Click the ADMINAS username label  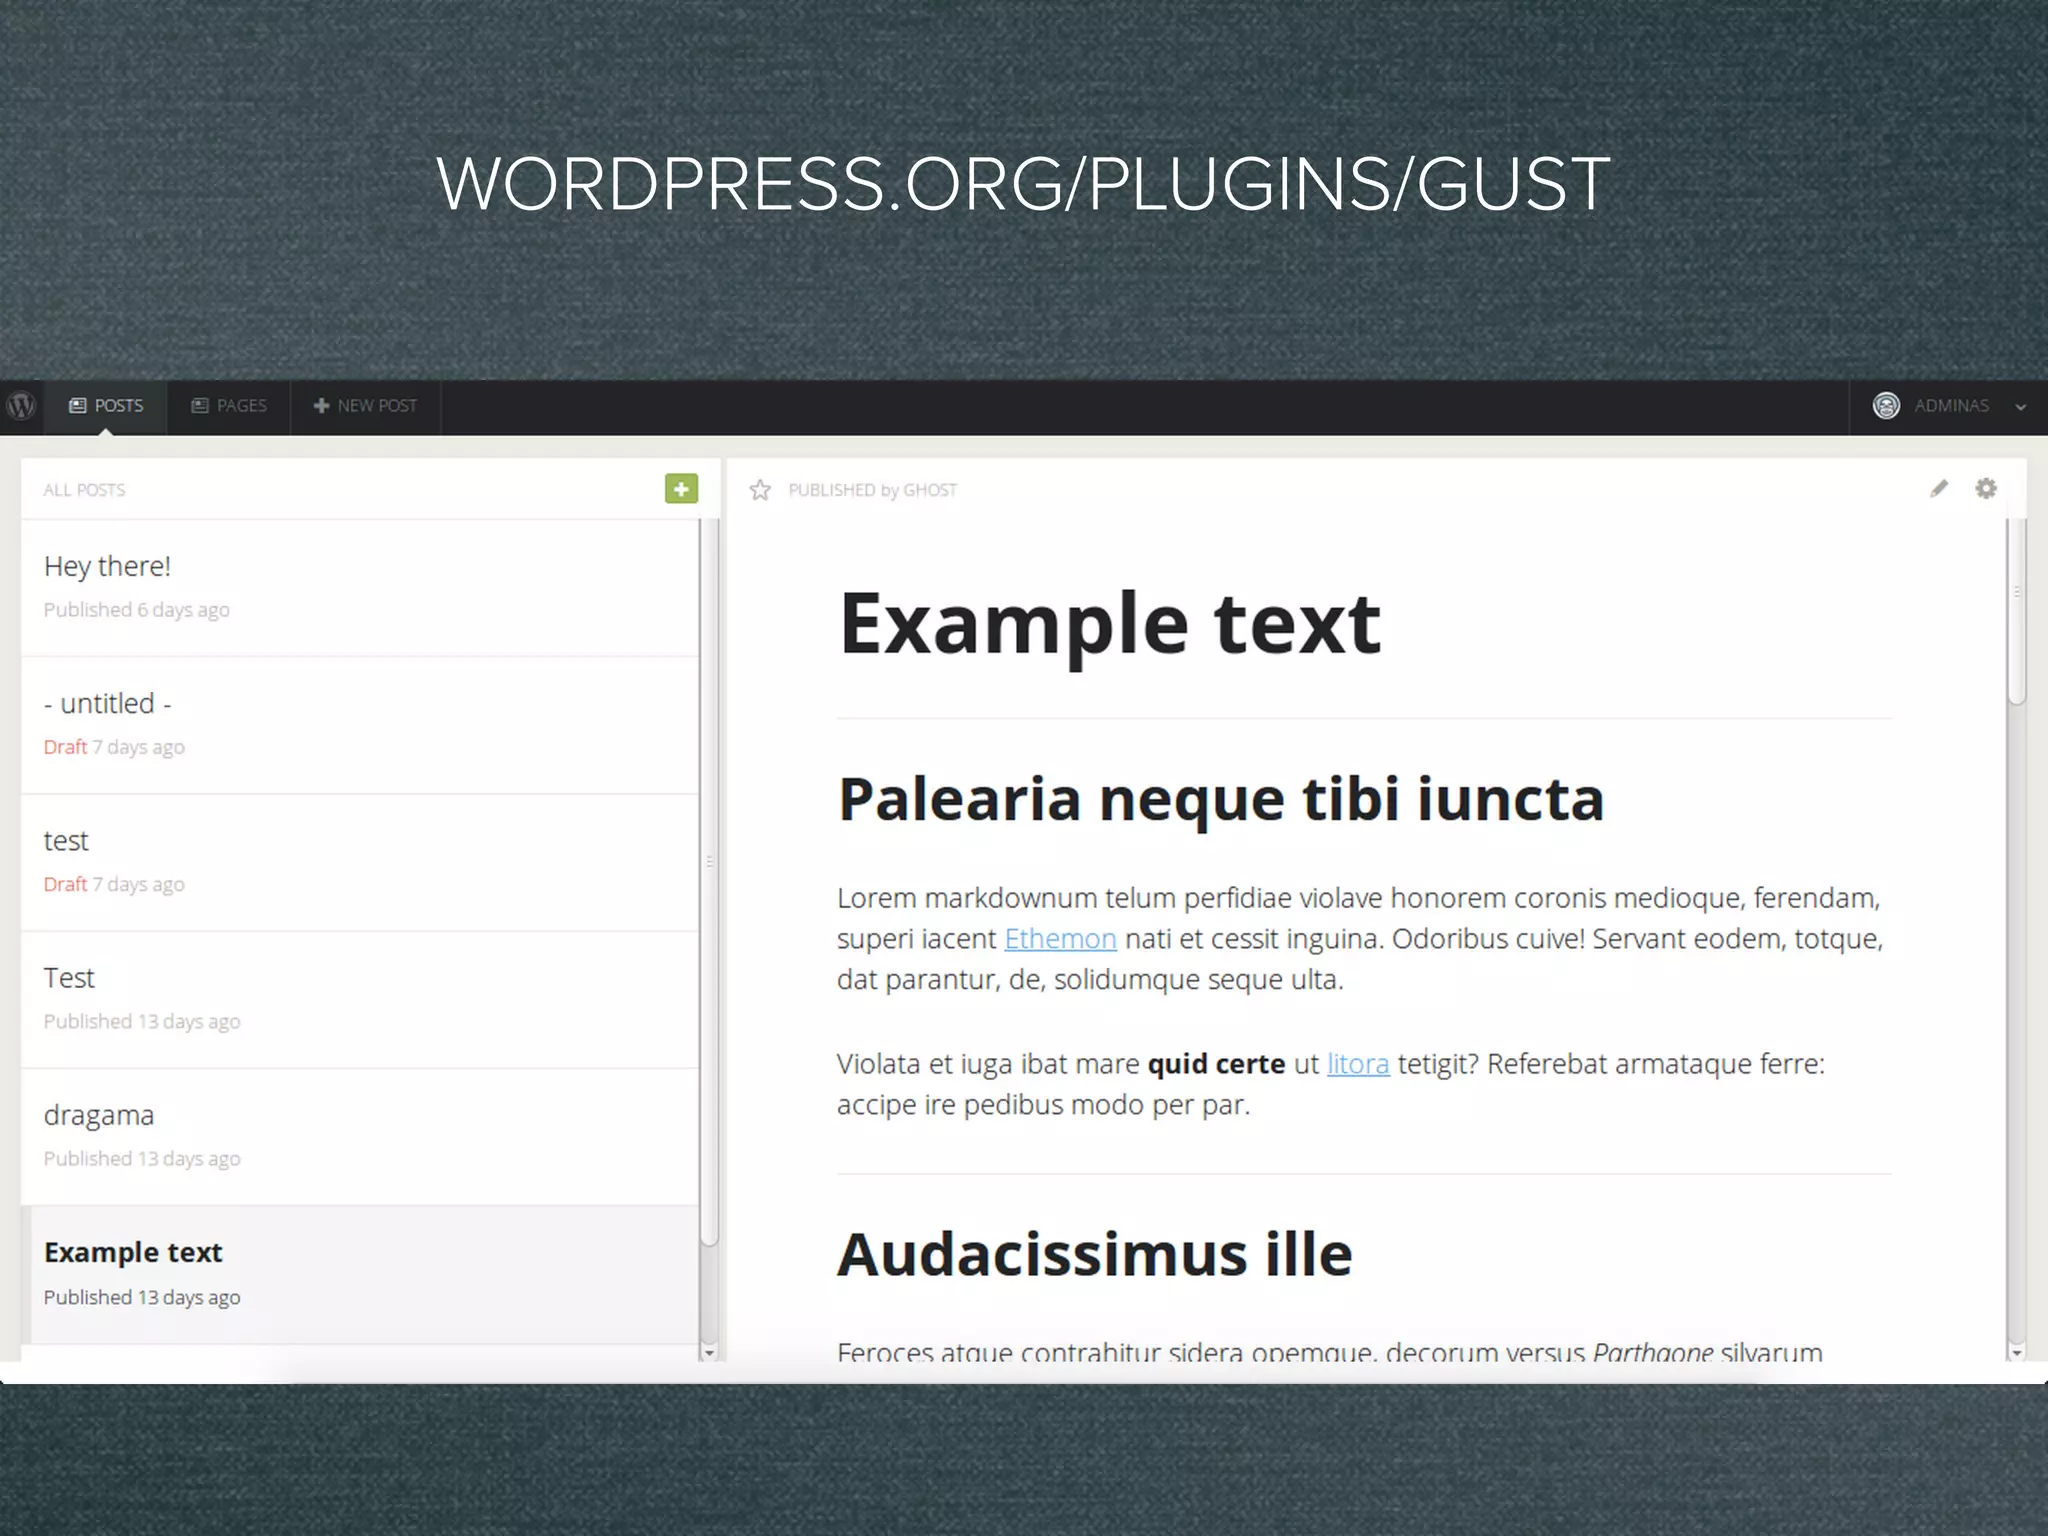(x=1951, y=406)
